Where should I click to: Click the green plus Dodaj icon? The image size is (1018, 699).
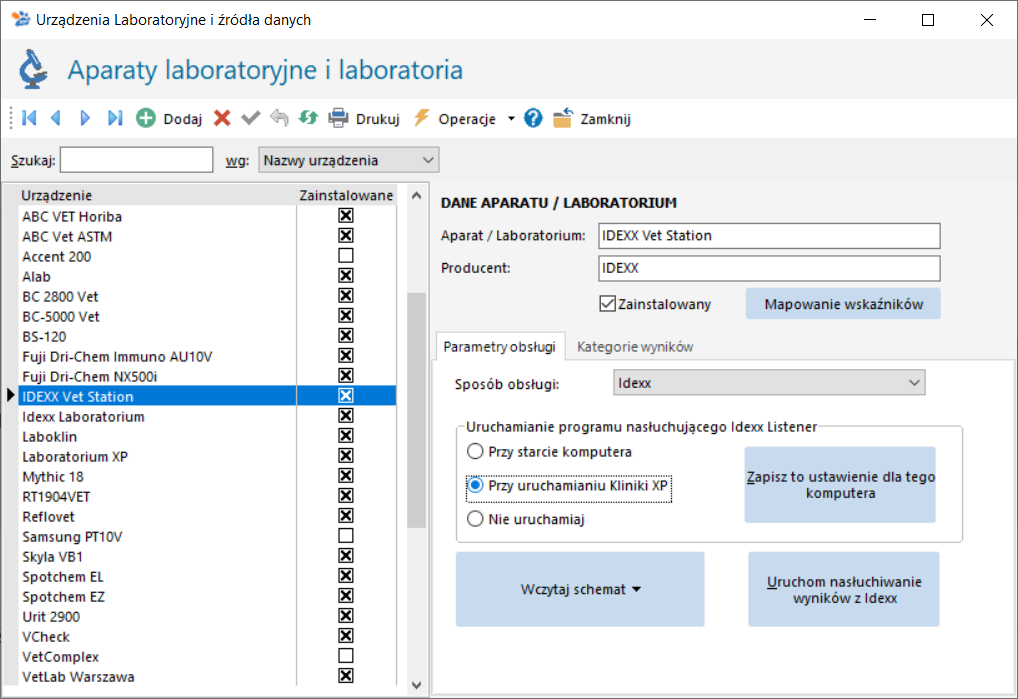145,118
